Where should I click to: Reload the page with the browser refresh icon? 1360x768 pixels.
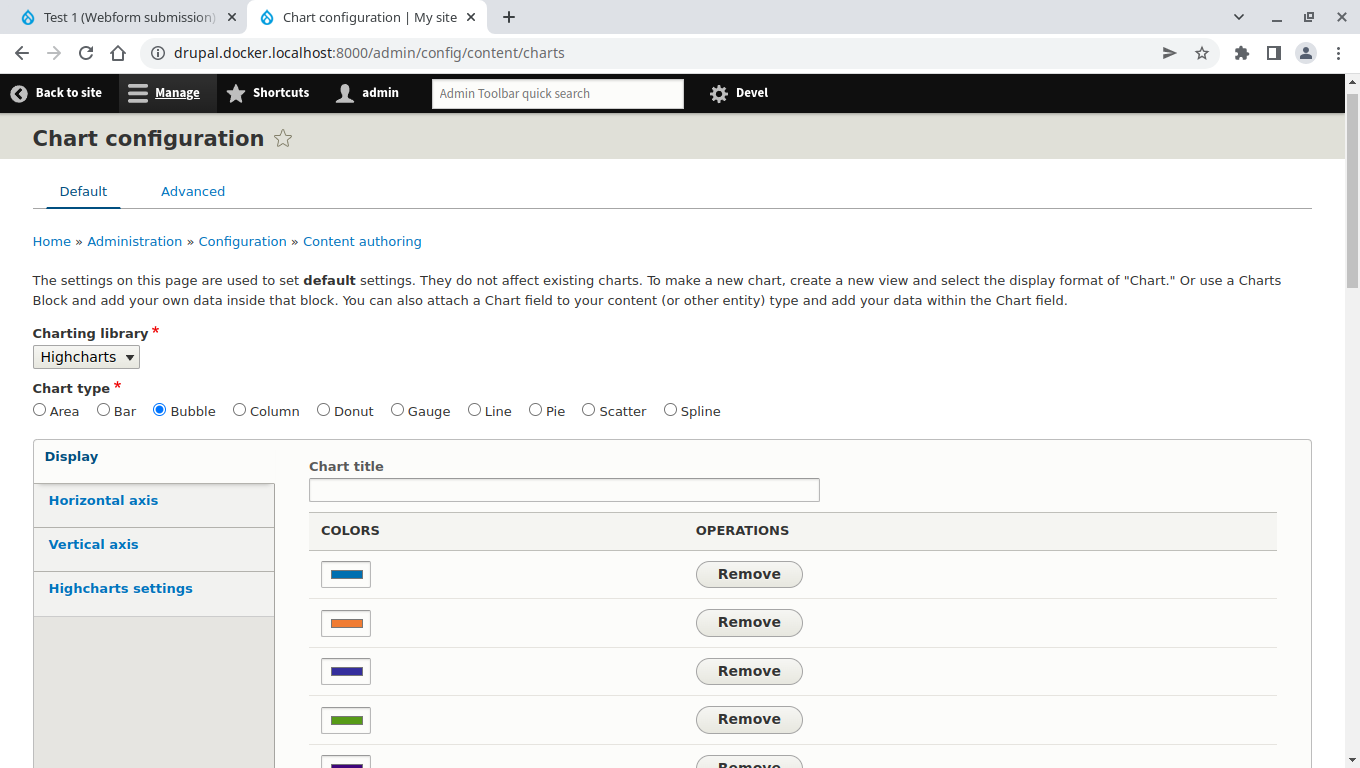[86, 53]
